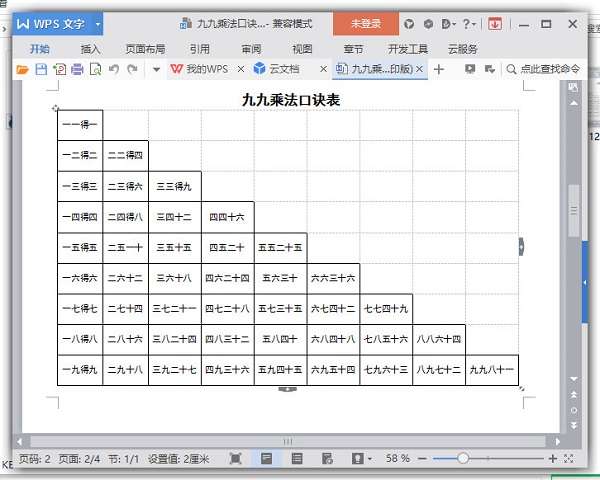
Task: Switch to outline view mode
Action: (x=297, y=458)
